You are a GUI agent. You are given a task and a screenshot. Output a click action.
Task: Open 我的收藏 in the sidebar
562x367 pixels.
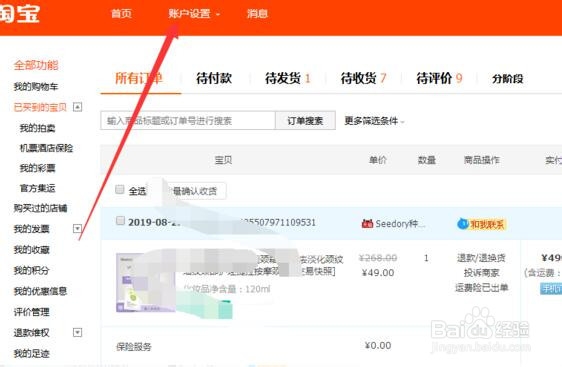pos(32,249)
